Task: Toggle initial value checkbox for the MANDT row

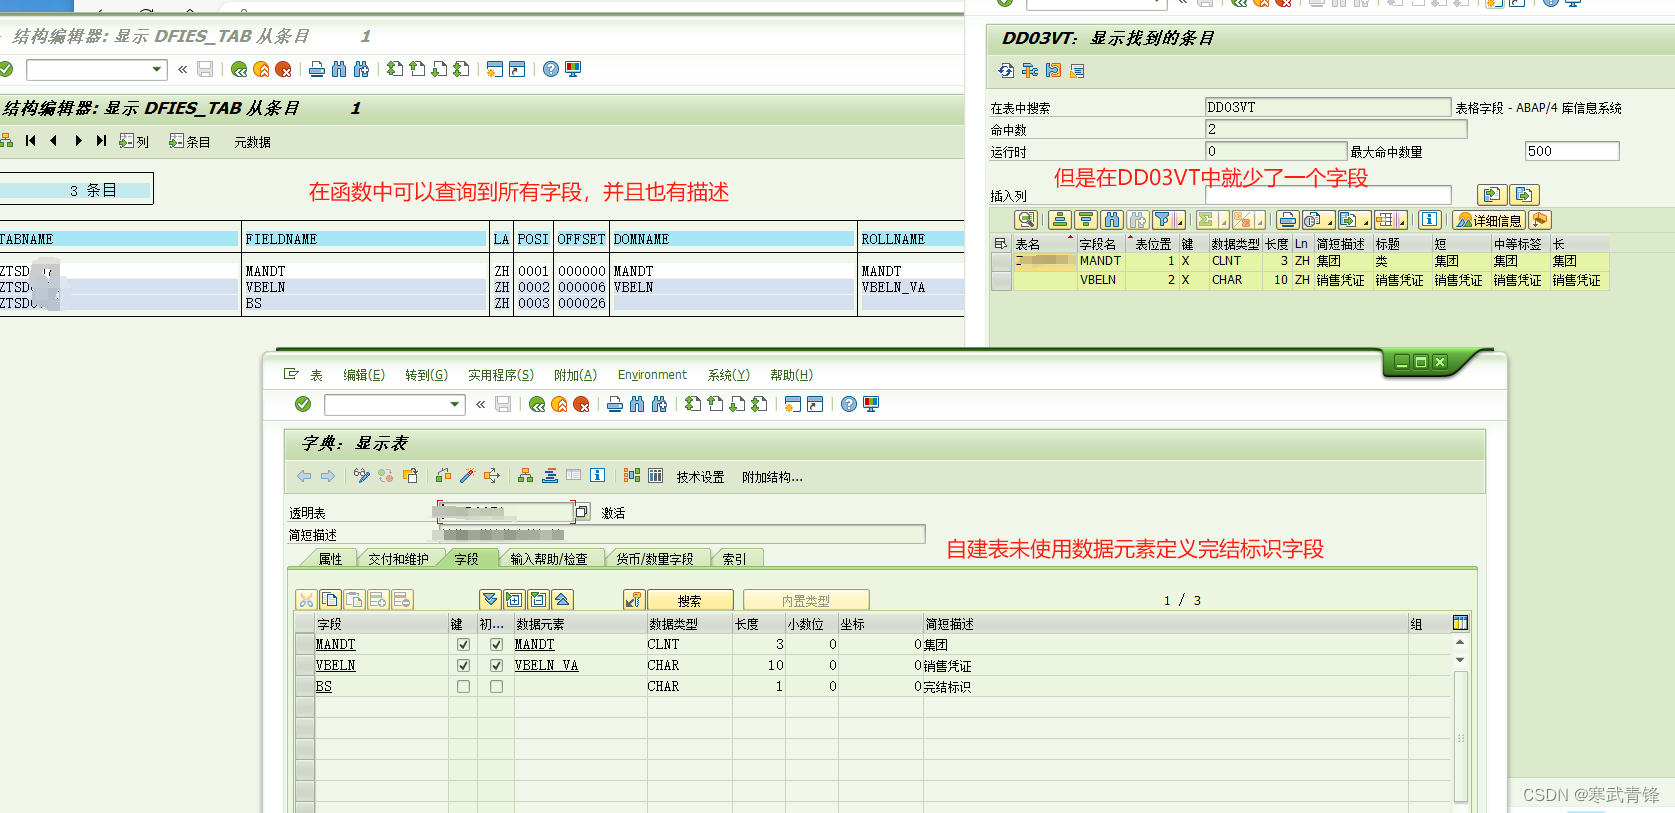Action: point(496,645)
